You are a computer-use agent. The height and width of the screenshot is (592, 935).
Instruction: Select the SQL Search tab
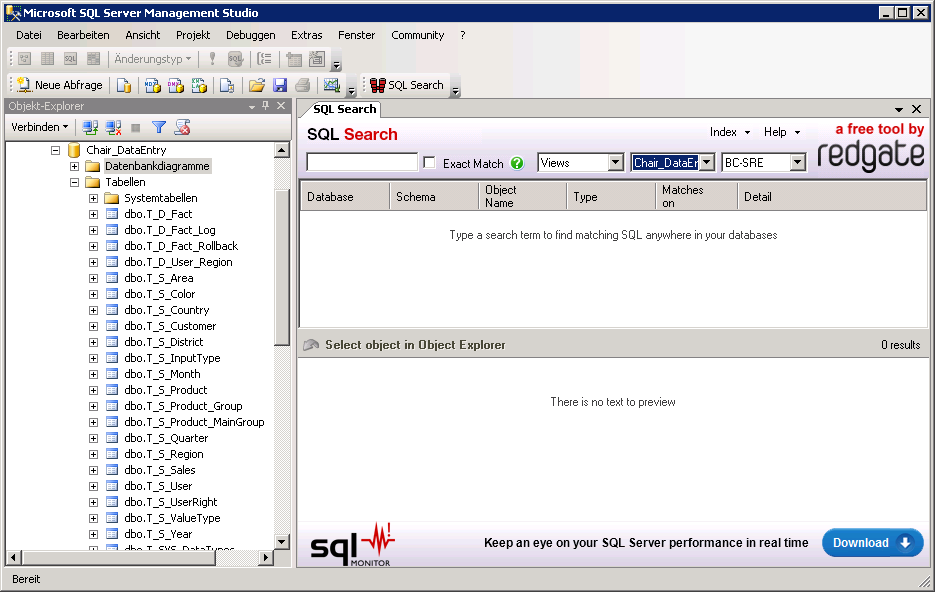[344, 109]
